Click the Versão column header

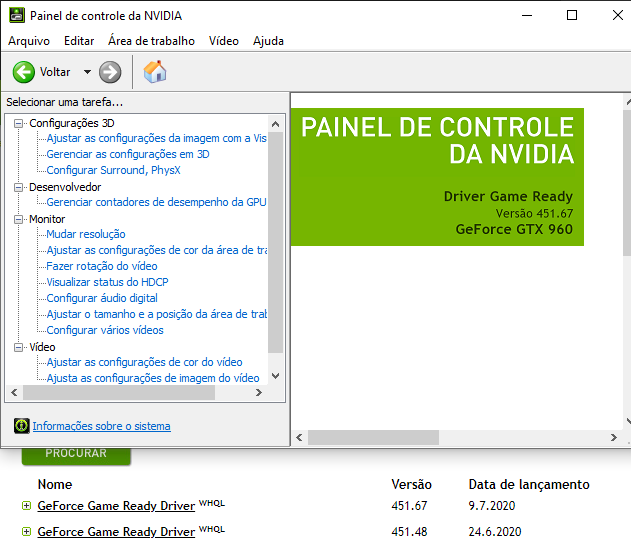pos(411,484)
